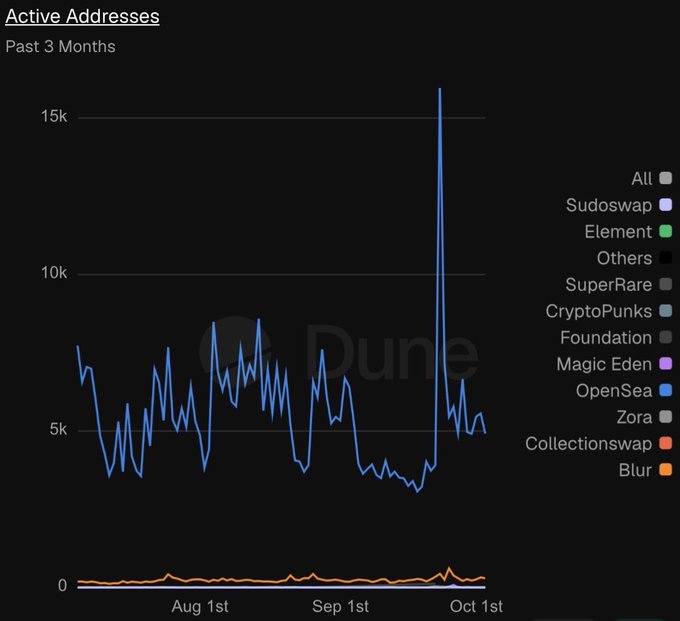Toggle the Element series label
Image resolution: width=680 pixels, height=621 pixels.
(x=618, y=232)
